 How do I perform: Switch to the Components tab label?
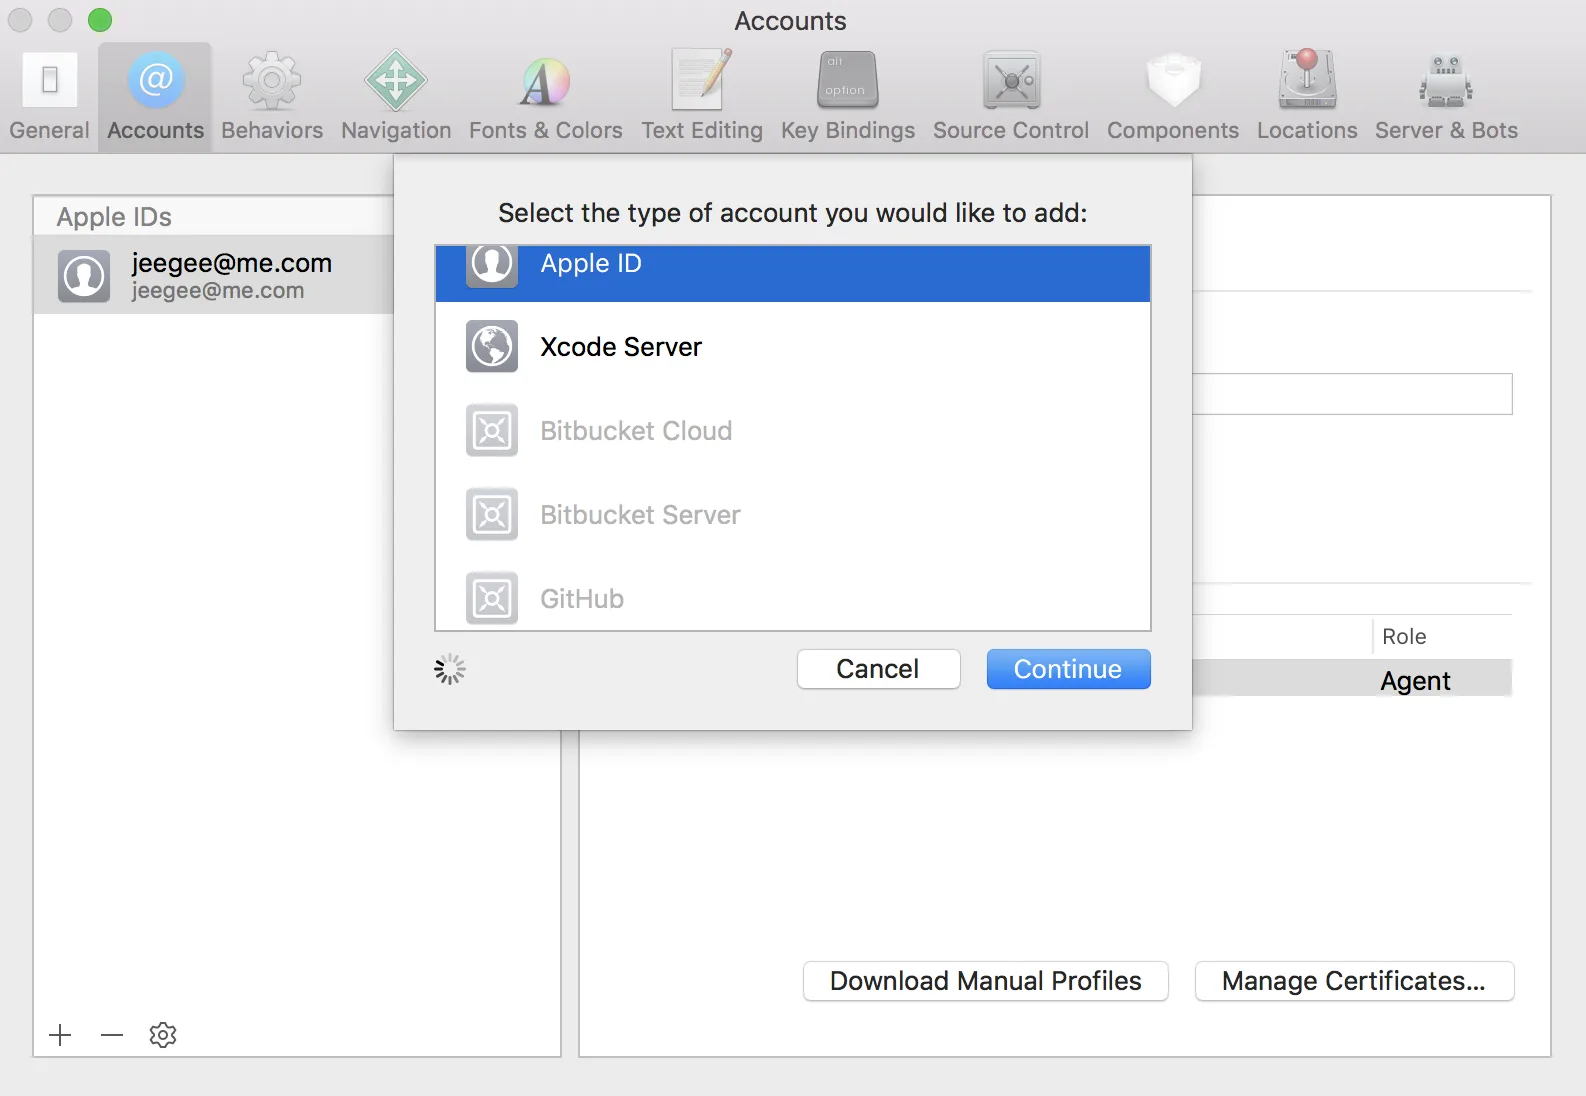[1173, 131]
